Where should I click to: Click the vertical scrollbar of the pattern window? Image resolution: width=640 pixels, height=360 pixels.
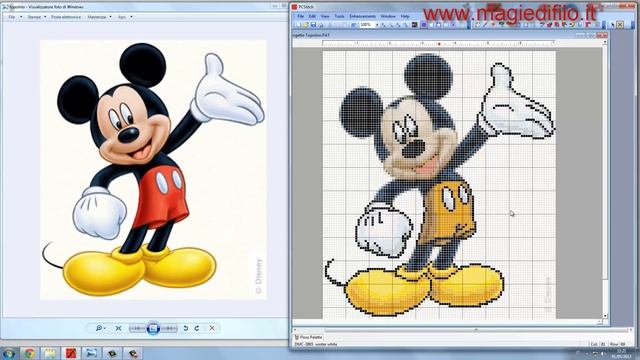point(605,179)
